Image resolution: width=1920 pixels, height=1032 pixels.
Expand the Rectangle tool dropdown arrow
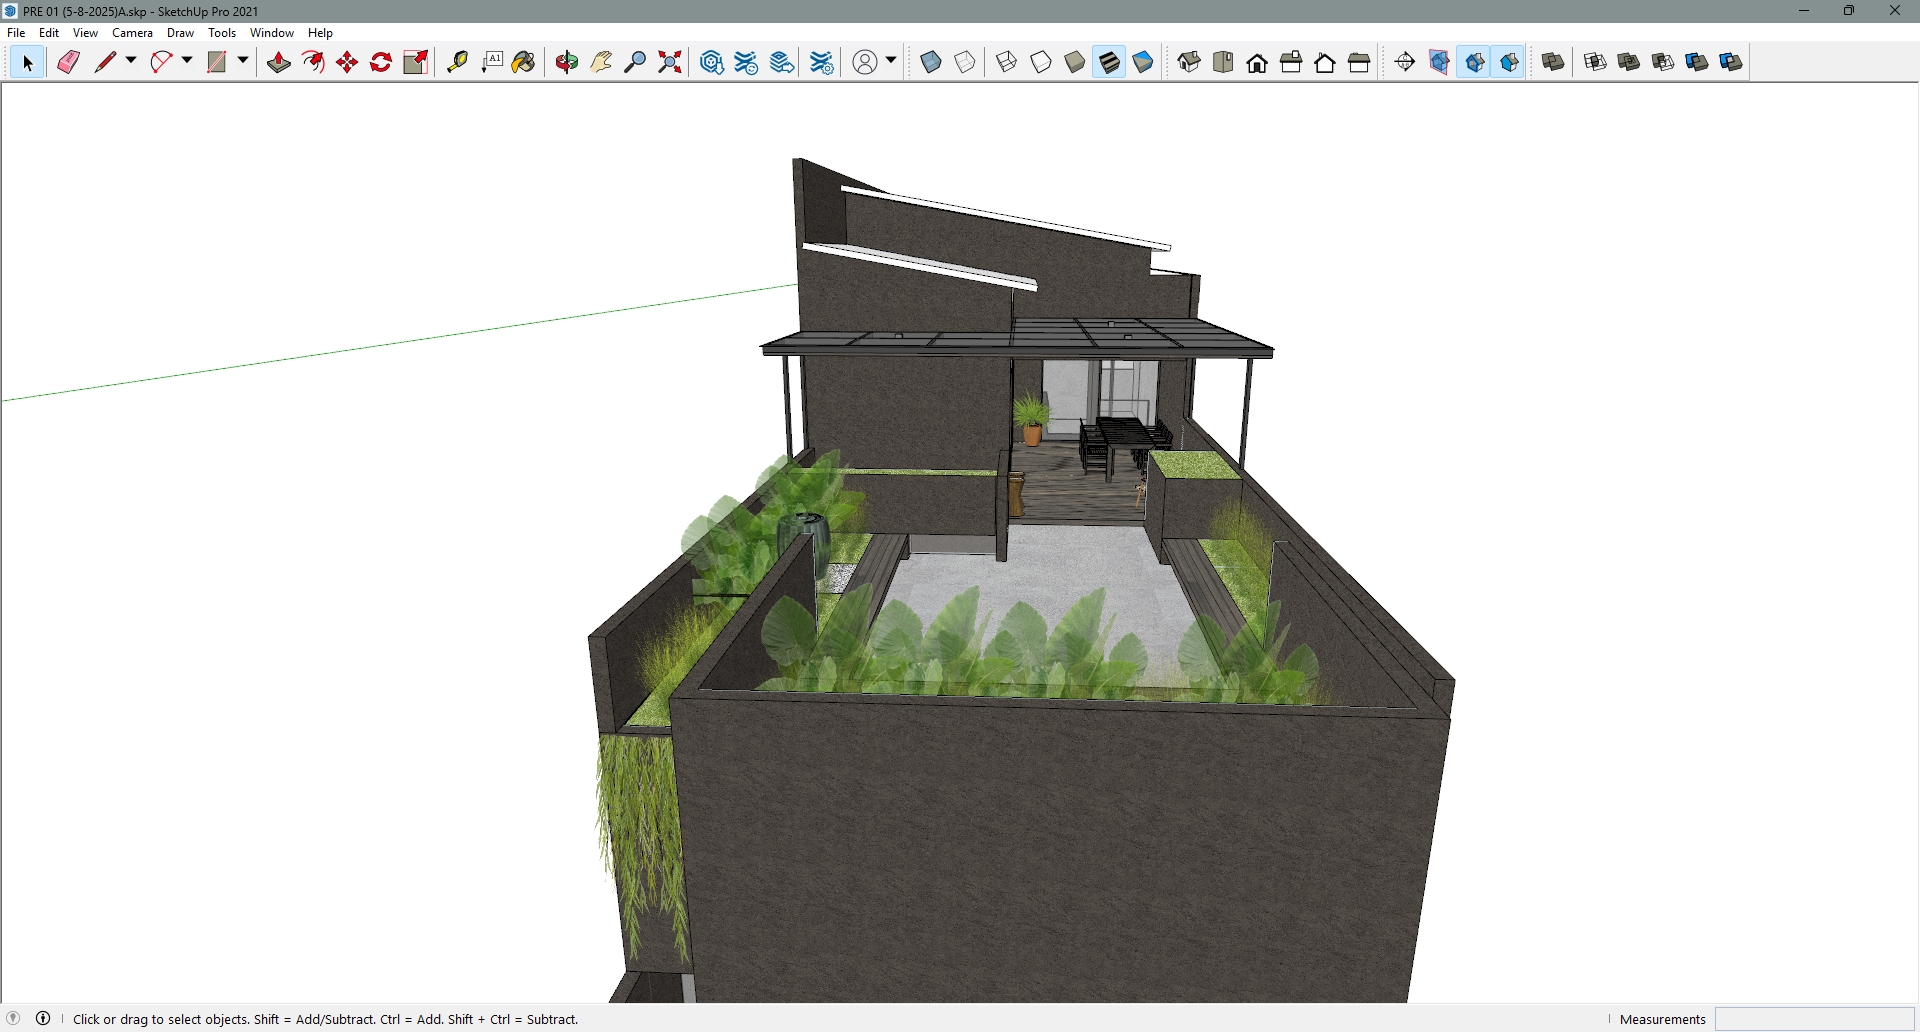(x=243, y=61)
